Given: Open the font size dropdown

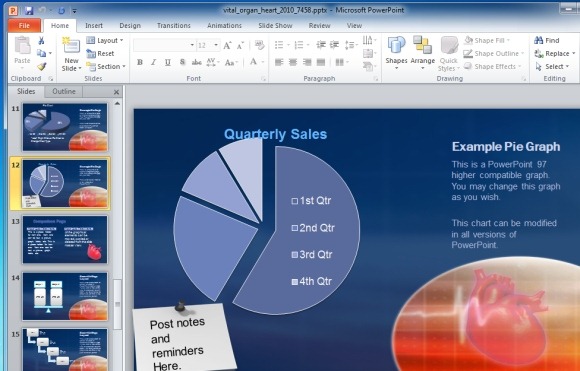Looking at the screenshot, I should tap(217, 45).
